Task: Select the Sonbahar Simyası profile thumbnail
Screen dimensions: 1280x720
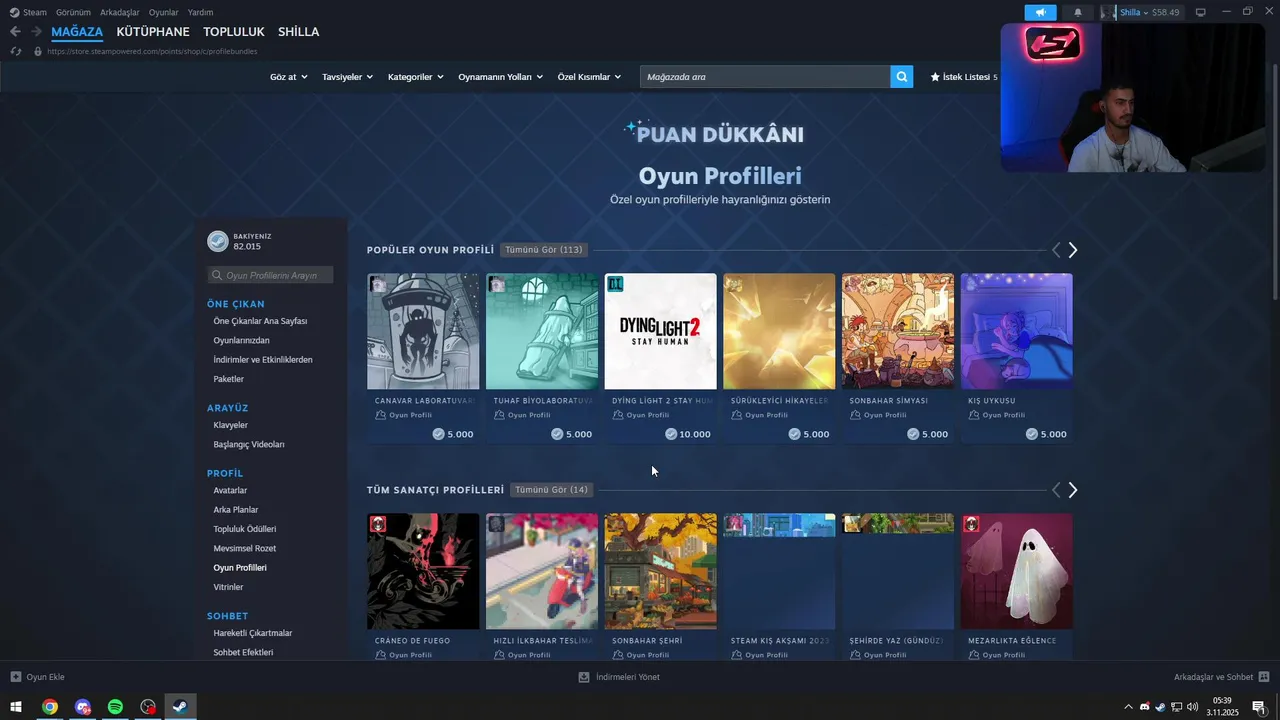Action: pyautogui.click(x=898, y=332)
